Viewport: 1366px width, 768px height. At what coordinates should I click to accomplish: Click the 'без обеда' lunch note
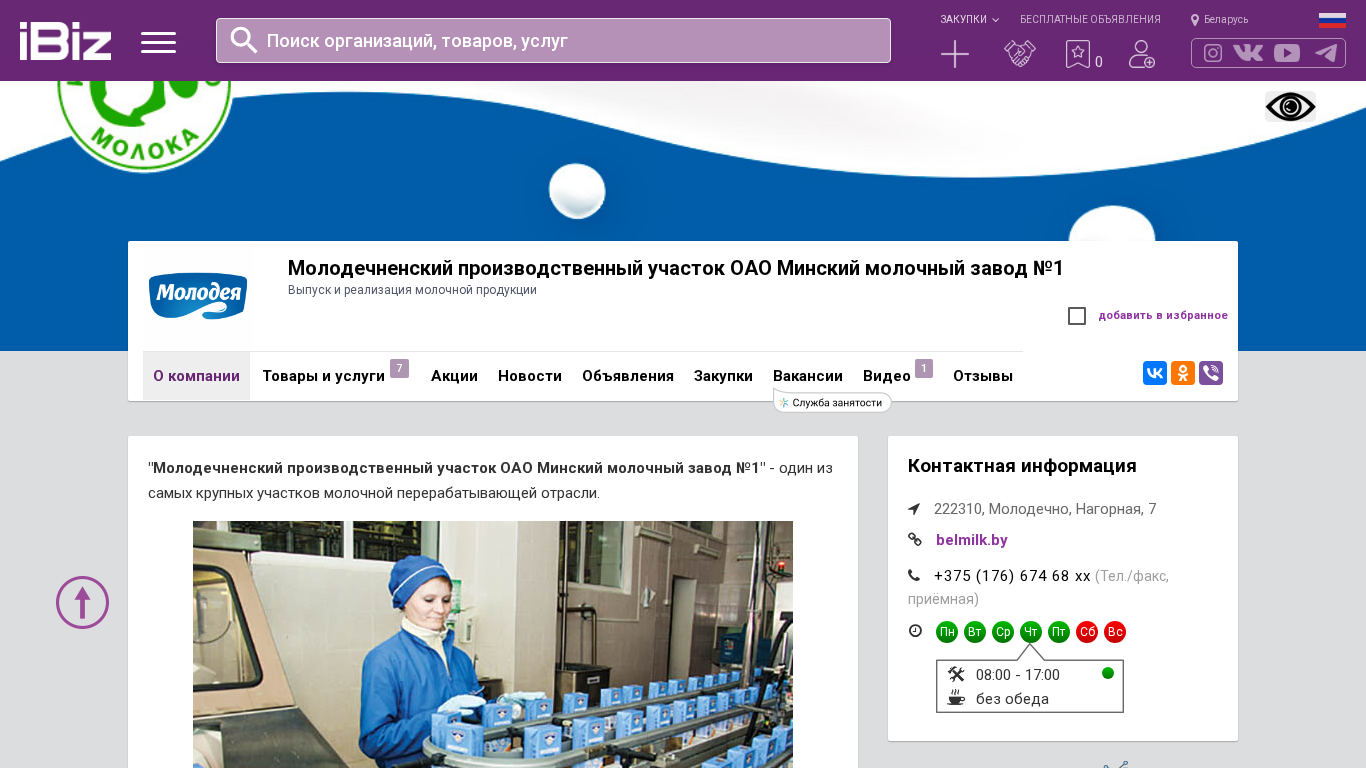tap(1012, 699)
